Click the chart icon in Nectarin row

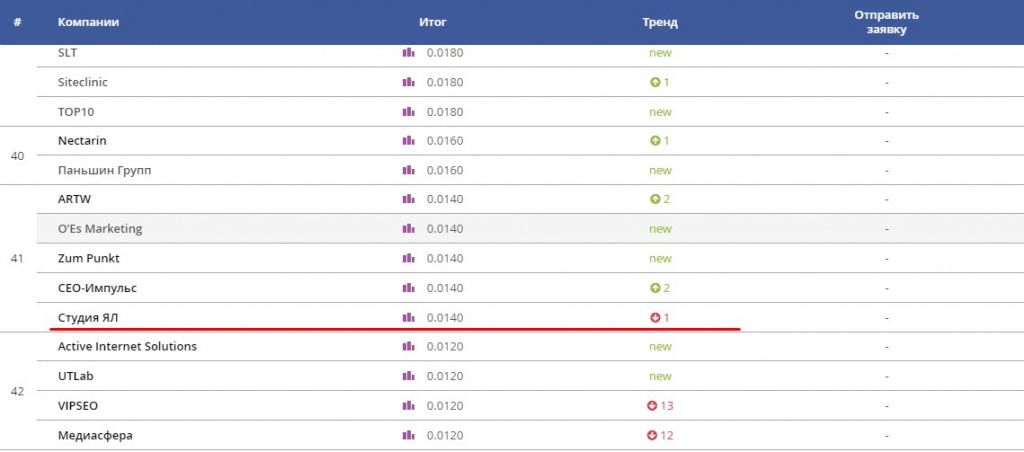click(409, 140)
